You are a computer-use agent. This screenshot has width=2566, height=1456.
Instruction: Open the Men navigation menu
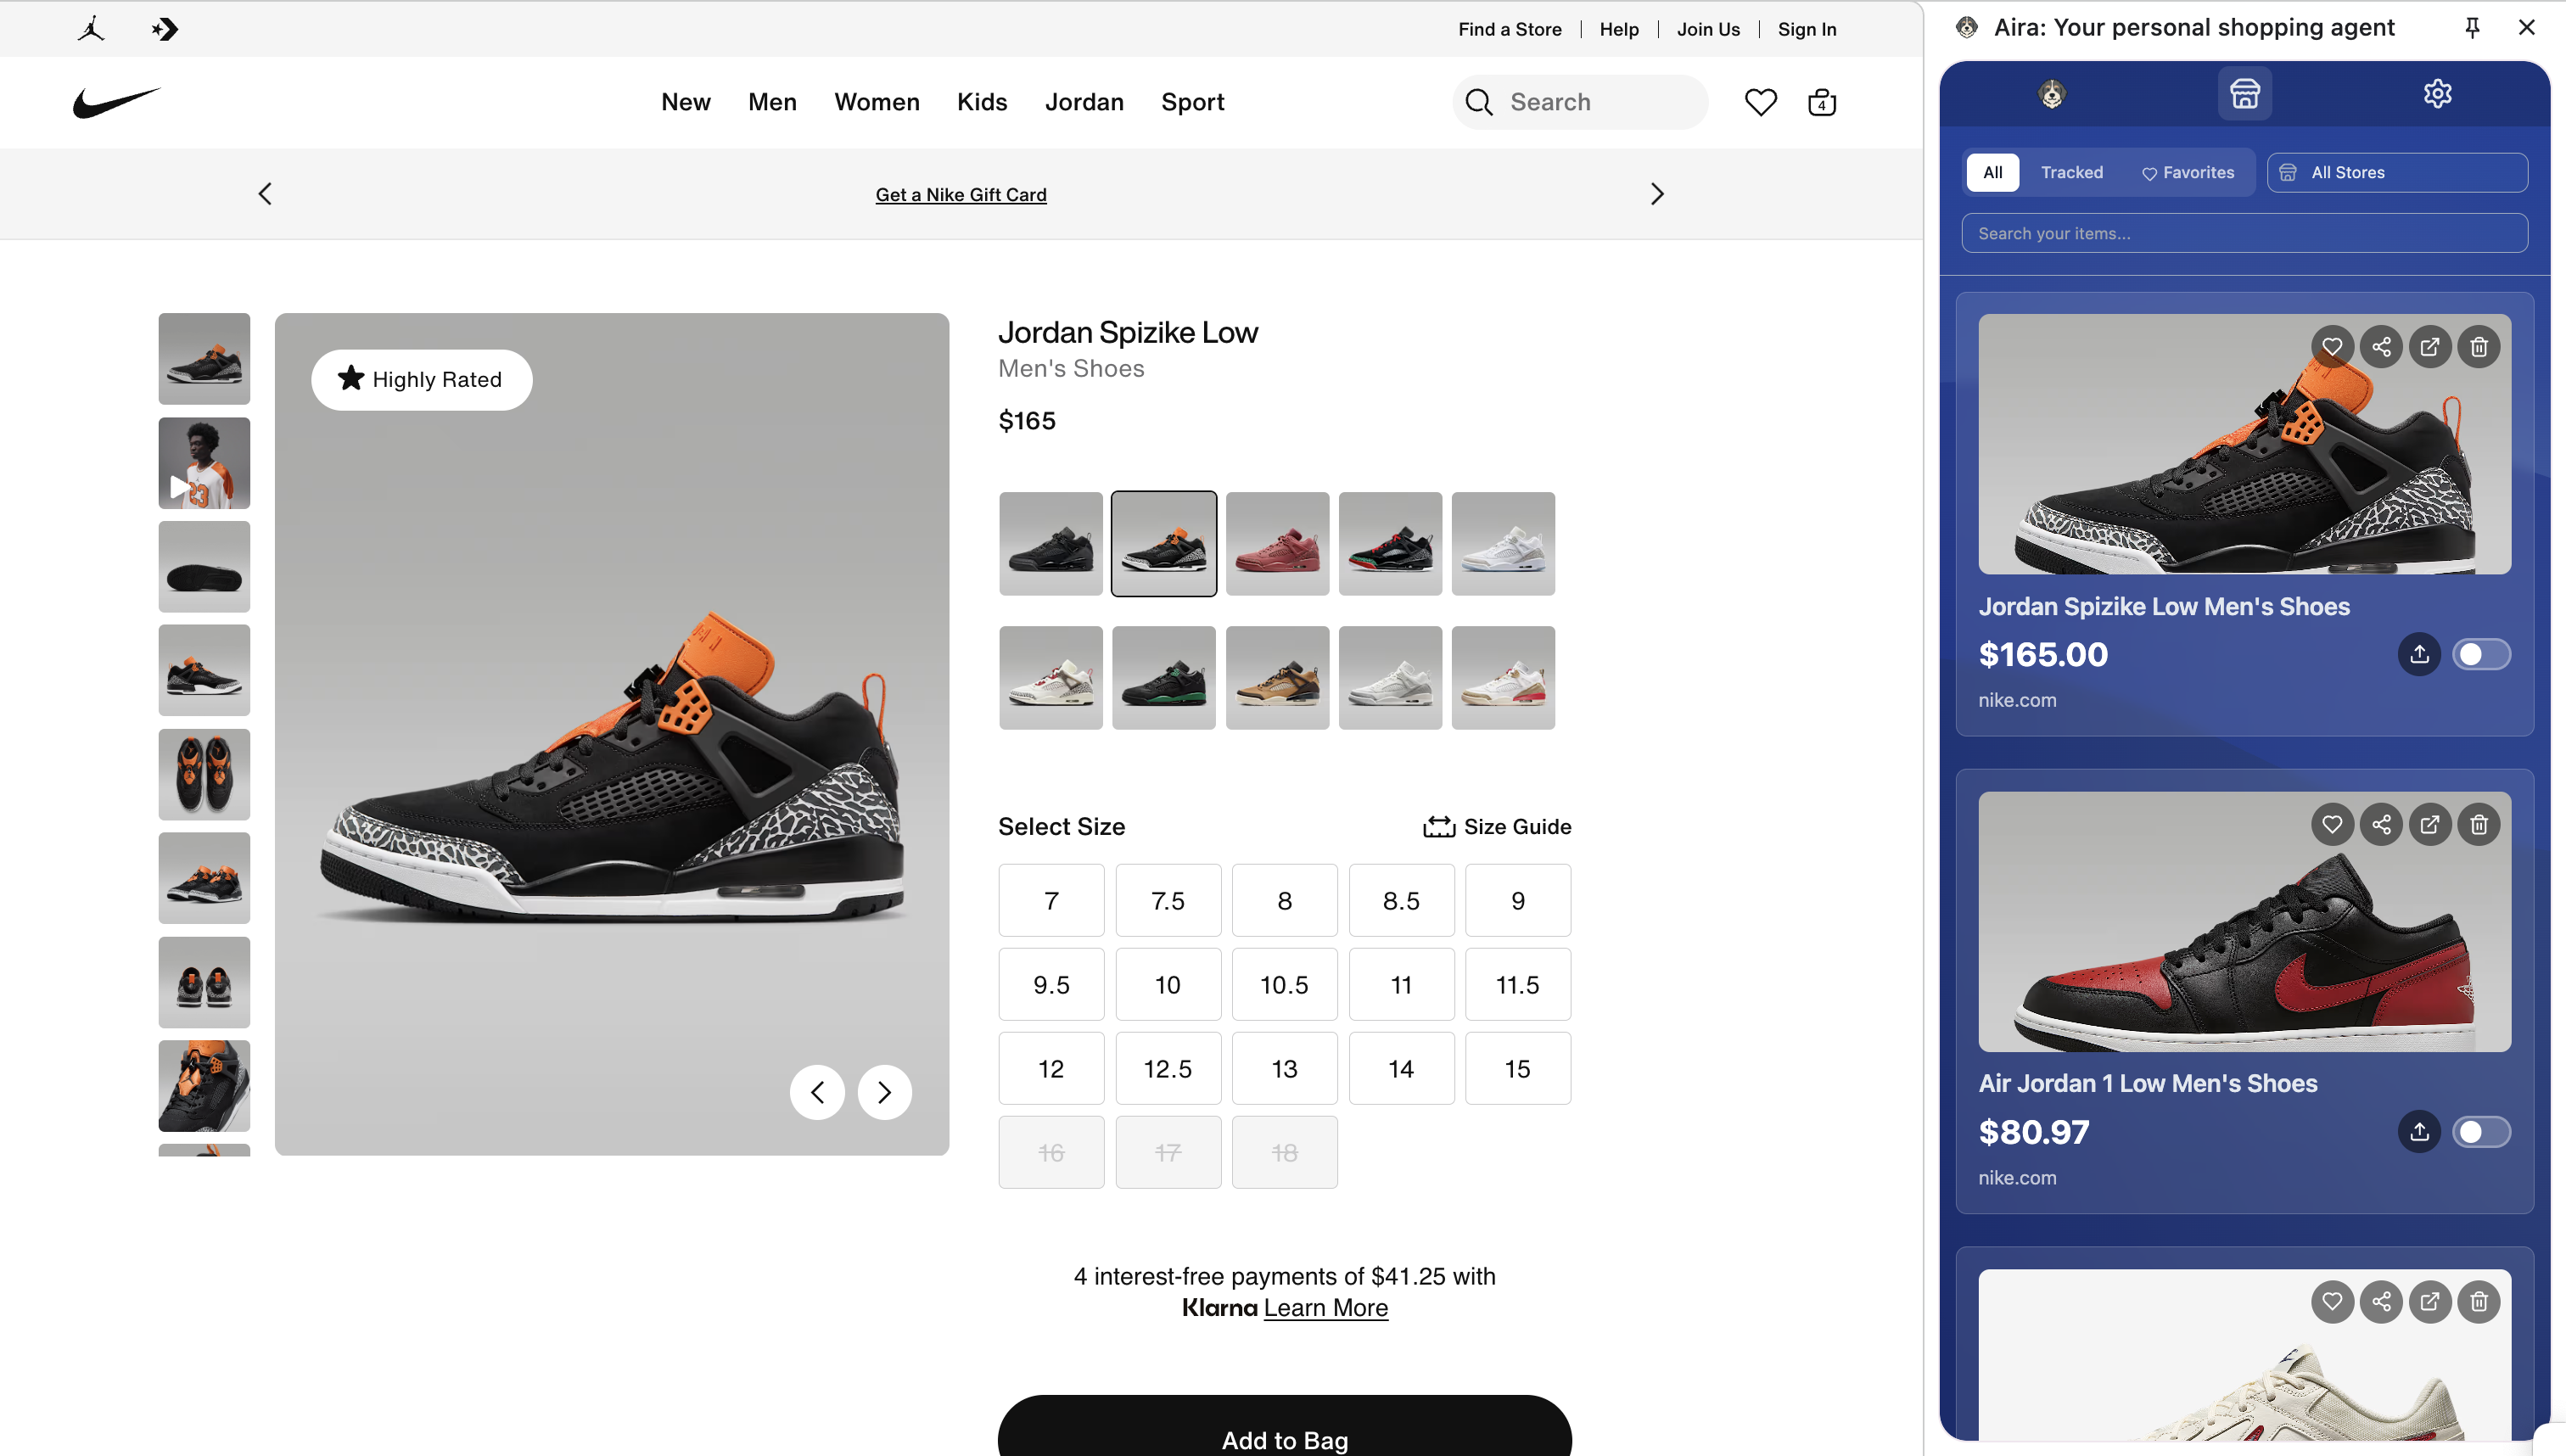pyautogui.click(x=772, y=102)
